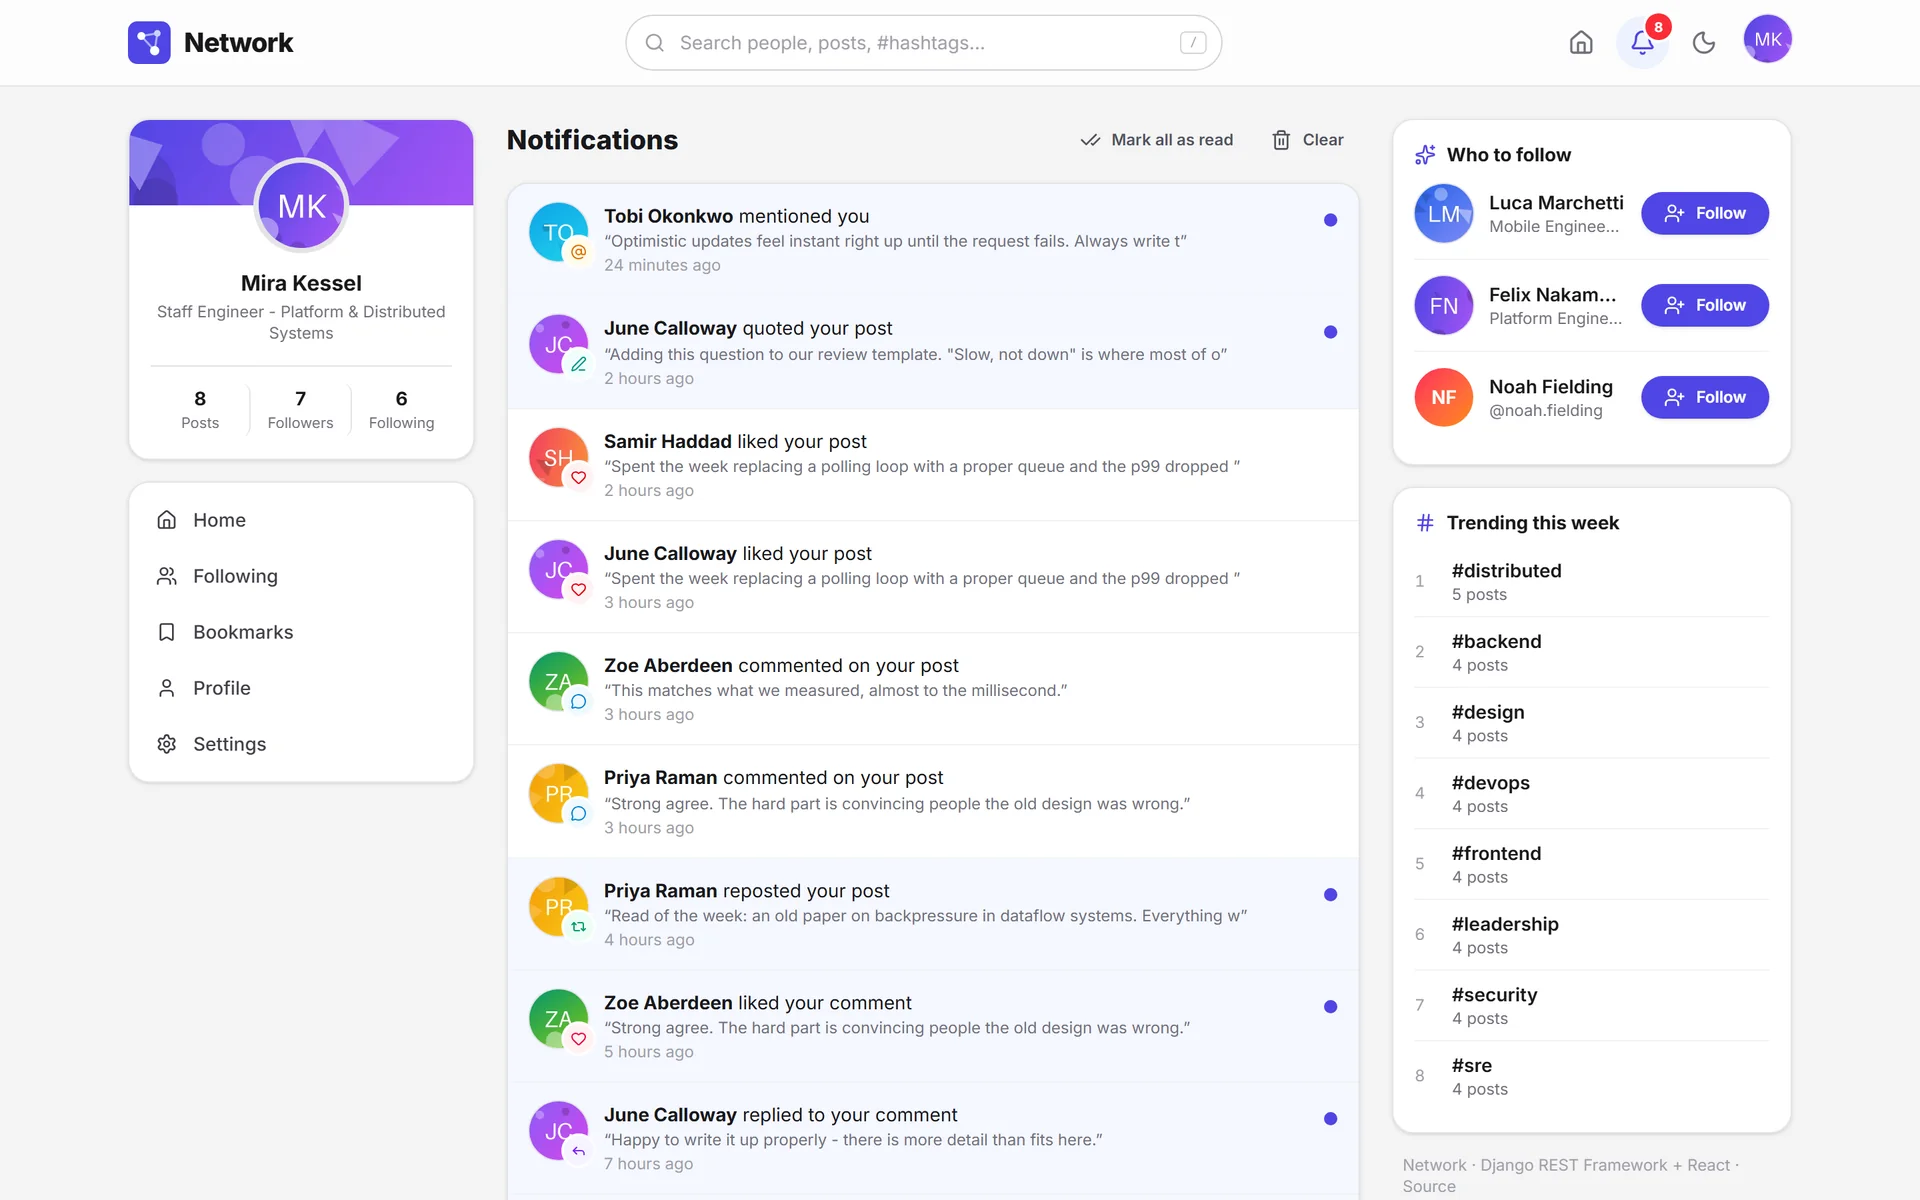Open Settings in sidebar menu

click(x=301, y=744)
